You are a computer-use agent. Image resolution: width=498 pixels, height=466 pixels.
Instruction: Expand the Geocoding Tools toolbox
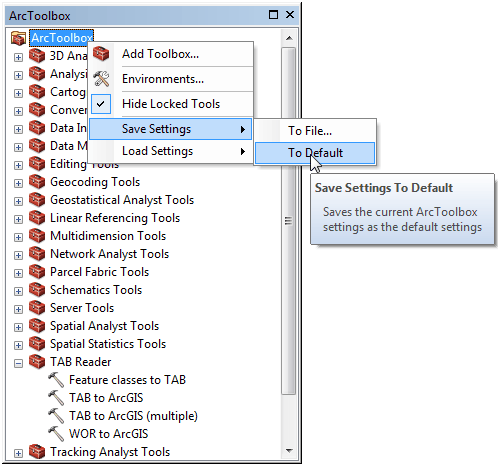pos(18,183)
